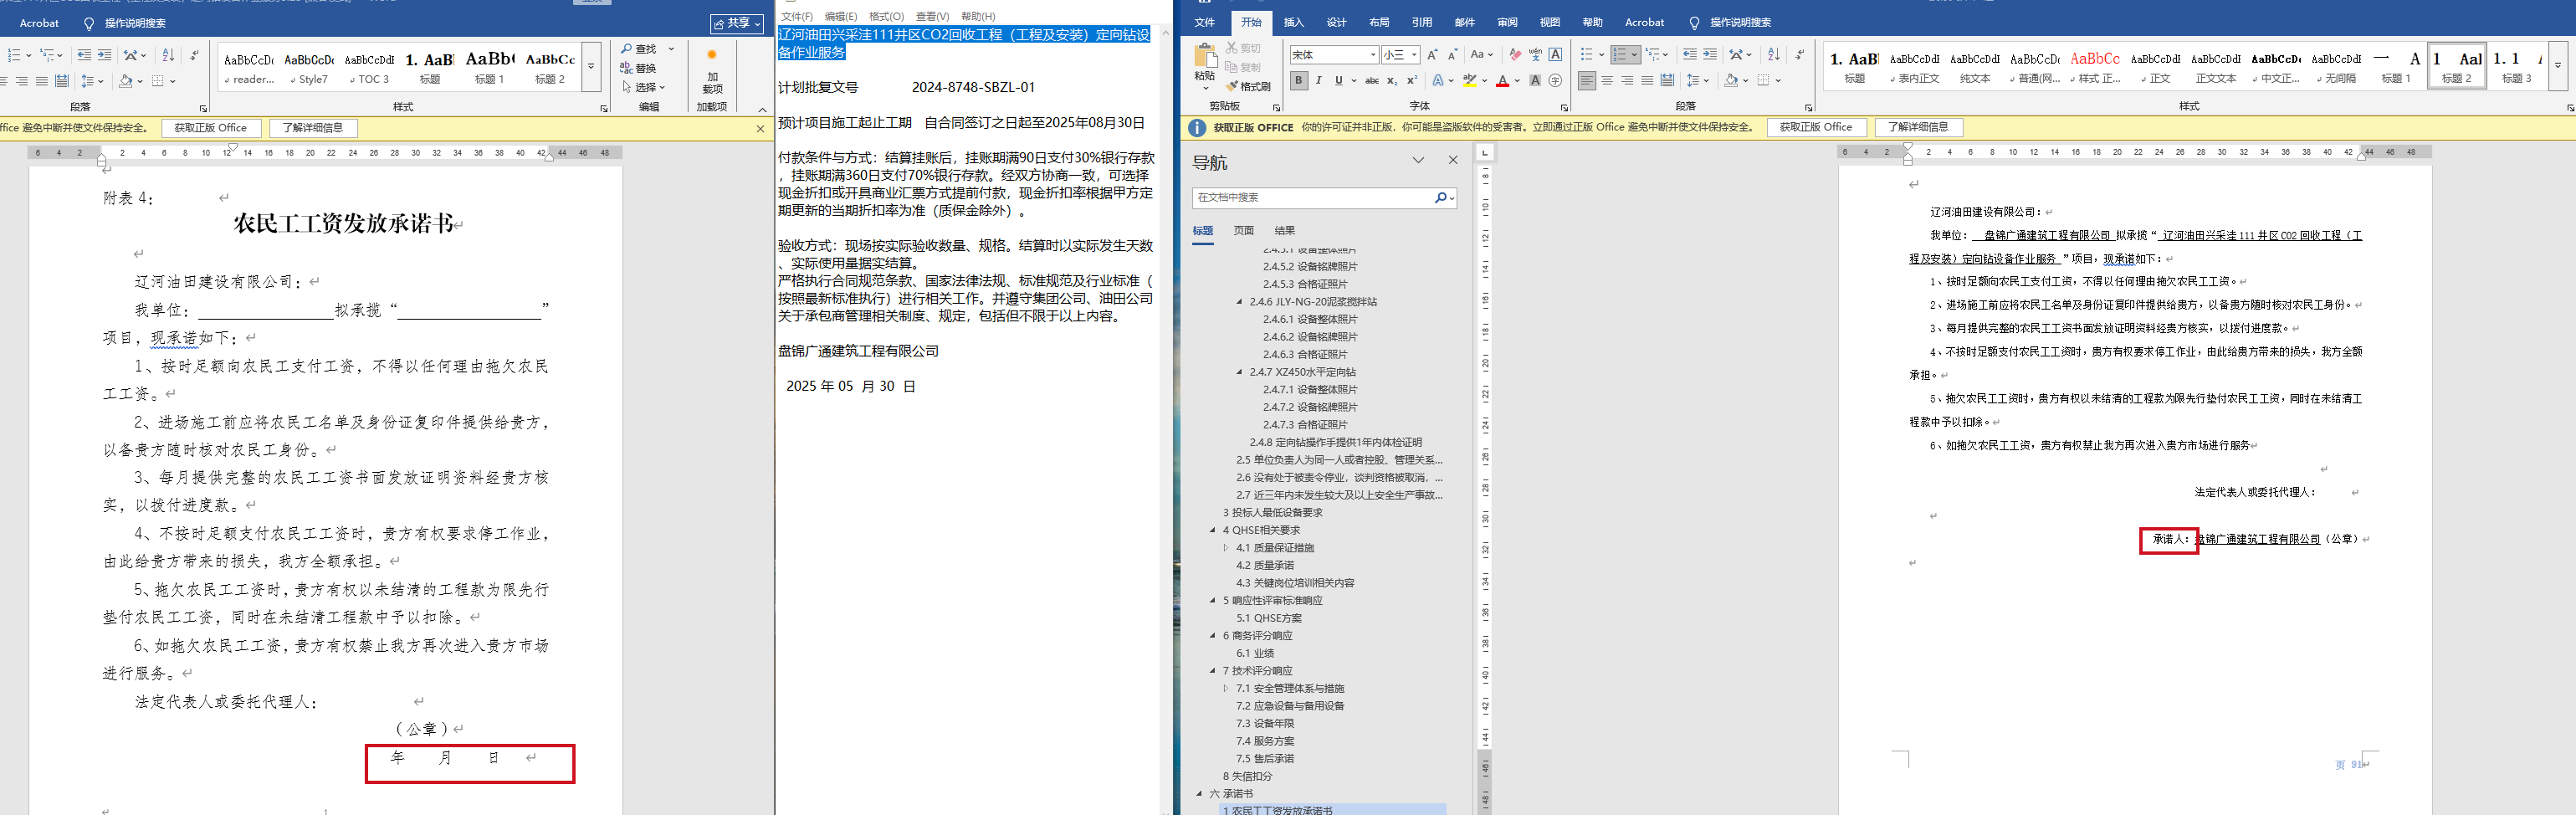Toggle Bold in right Word window

click(x=1299, y=81)
